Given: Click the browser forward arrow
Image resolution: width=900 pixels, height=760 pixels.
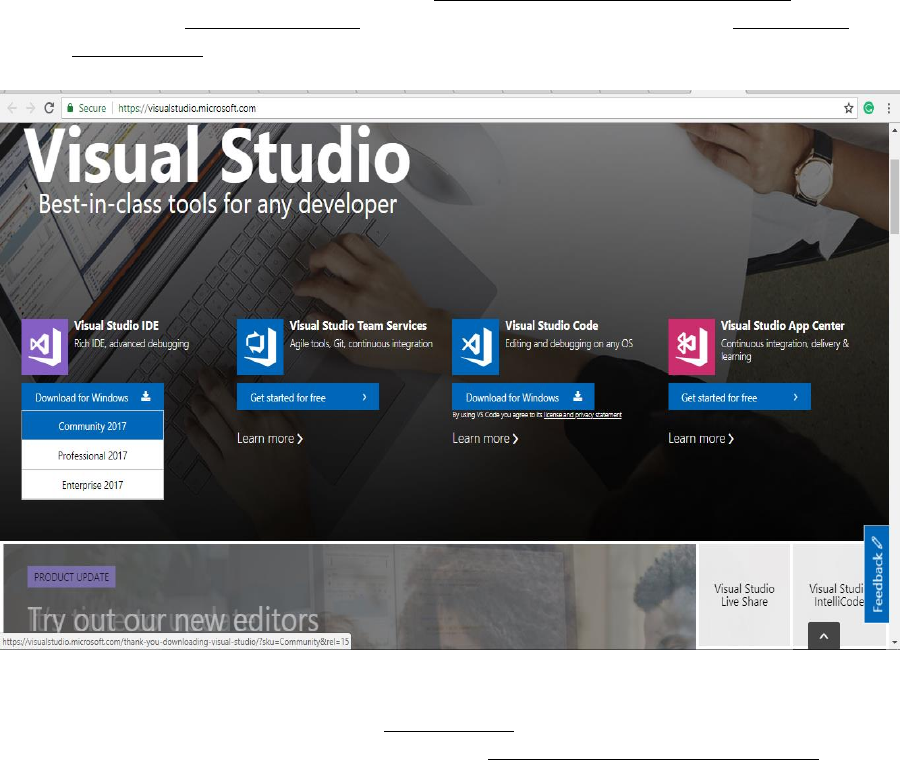Looking at the screenshot, I should 30,108.
